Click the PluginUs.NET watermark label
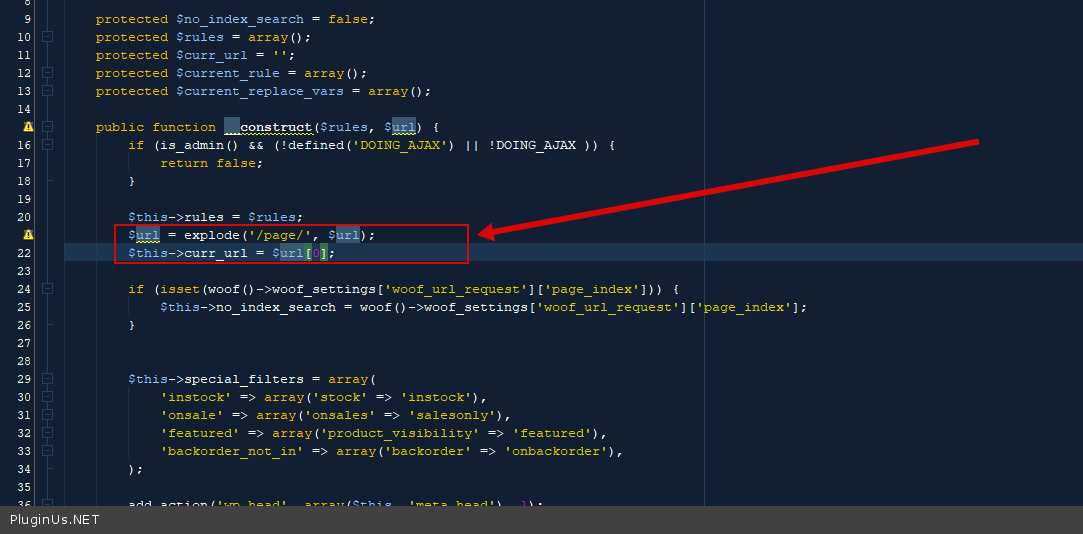1083x534 pixels. pyautogui.click(x=55, y=520)
